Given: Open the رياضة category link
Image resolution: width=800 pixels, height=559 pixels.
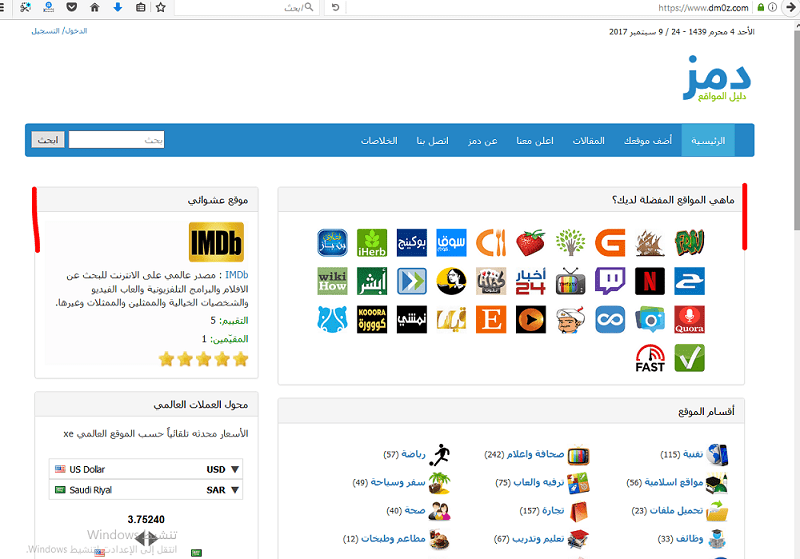Looking at the screenshot, I should tap(413, 454).
